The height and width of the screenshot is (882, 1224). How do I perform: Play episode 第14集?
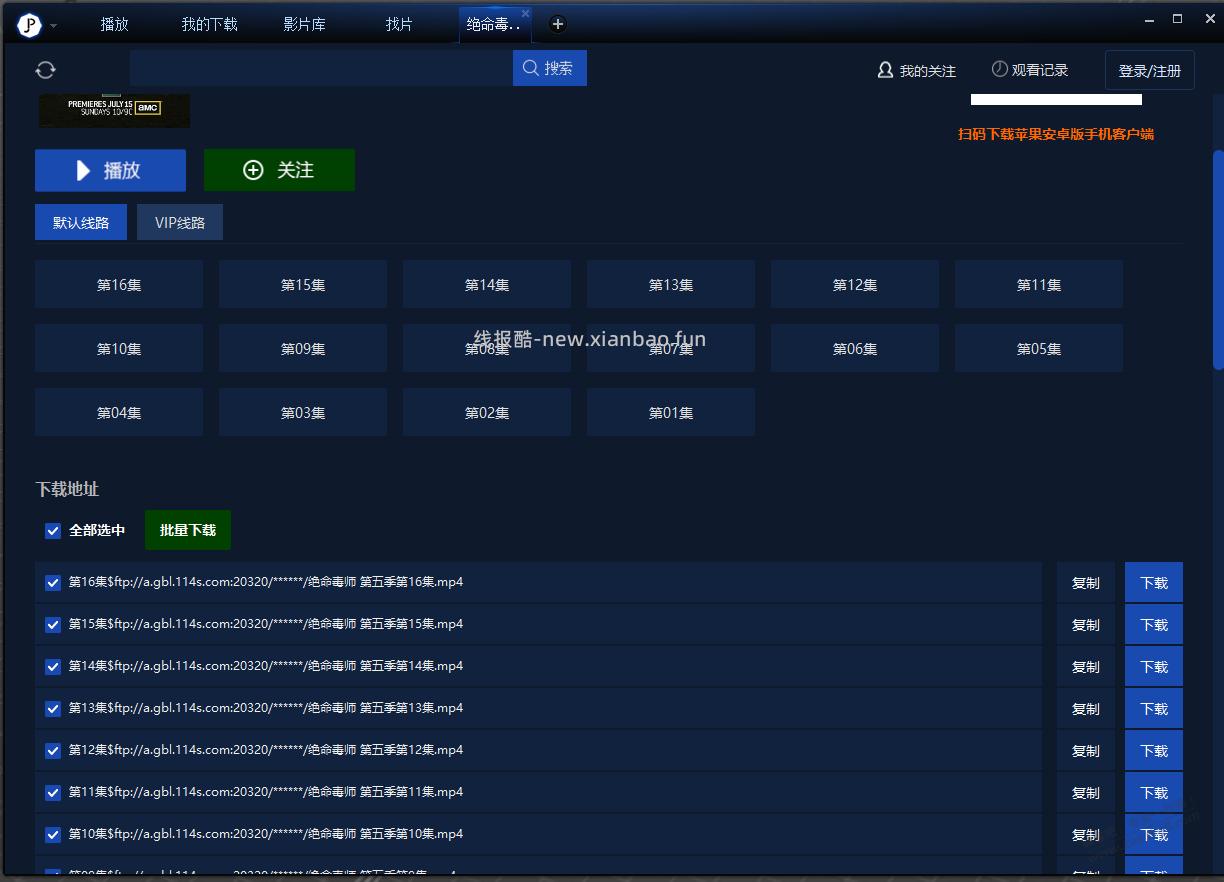487,284
